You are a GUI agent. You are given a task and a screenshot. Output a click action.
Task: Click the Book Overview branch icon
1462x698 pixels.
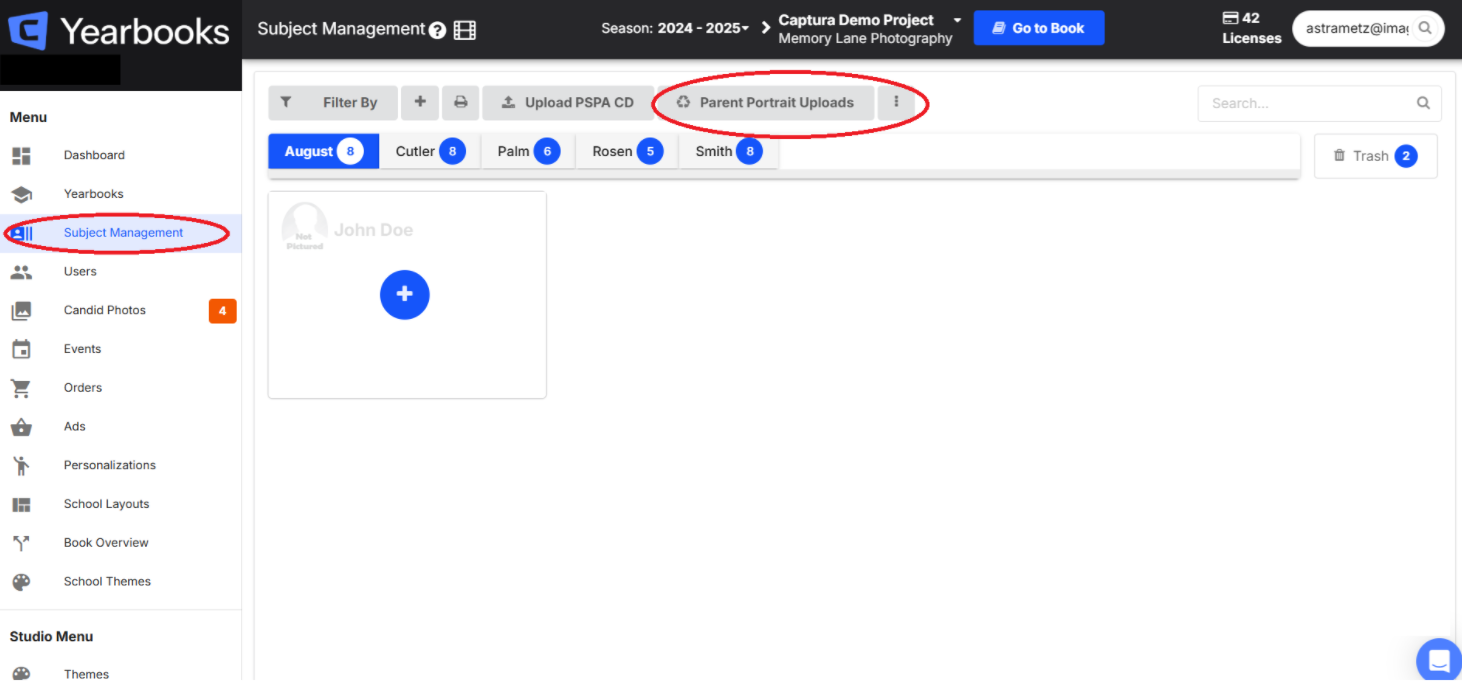[x=21, y=543]
